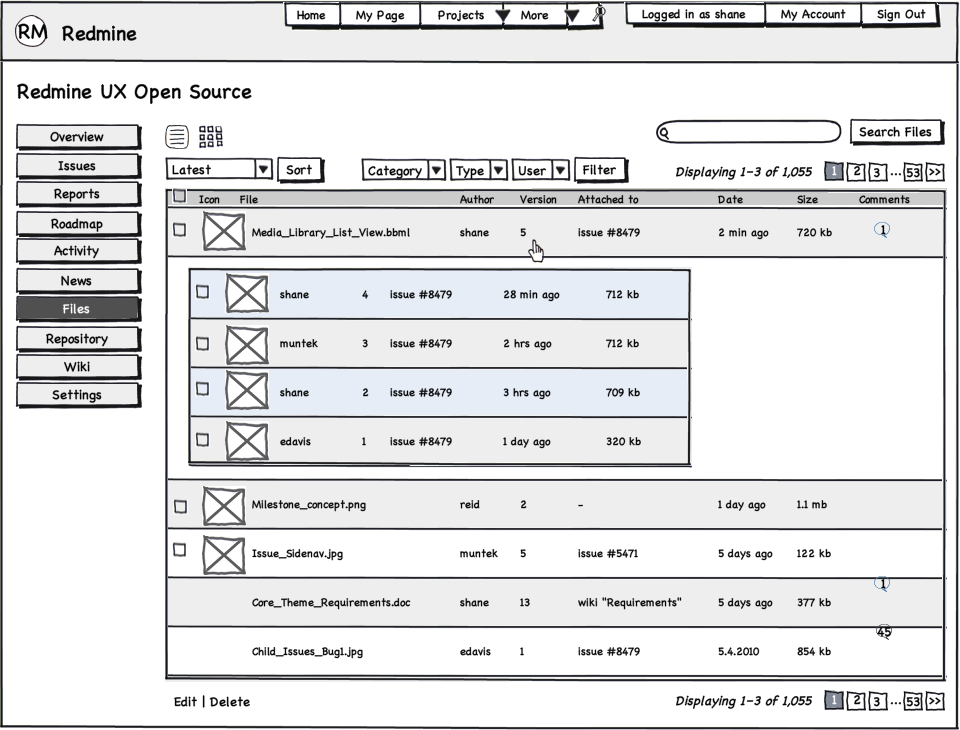The height and width of the screenshot is (730, 960).
Task: Click thumbnail of version 2 by shane
Action: 247,391
